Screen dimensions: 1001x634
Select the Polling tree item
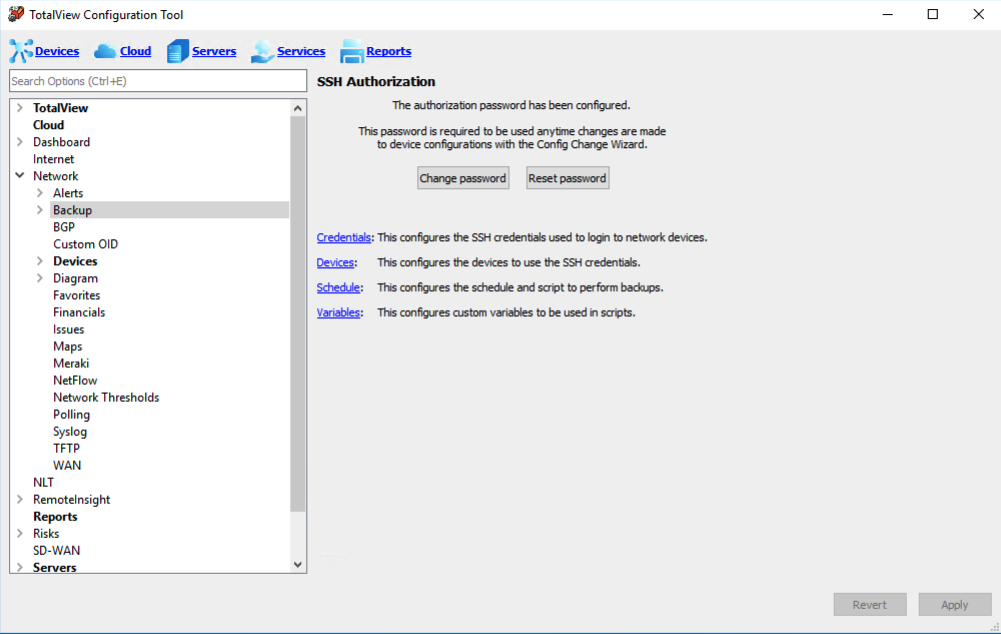coord(72,414)
